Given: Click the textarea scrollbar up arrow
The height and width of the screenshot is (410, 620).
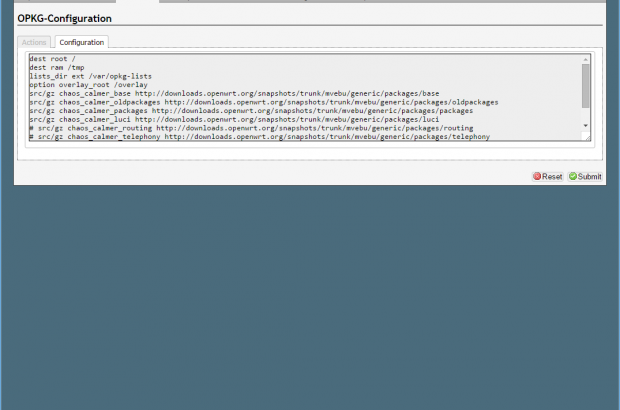Looking at the screenshot, I should click(586, 60).
